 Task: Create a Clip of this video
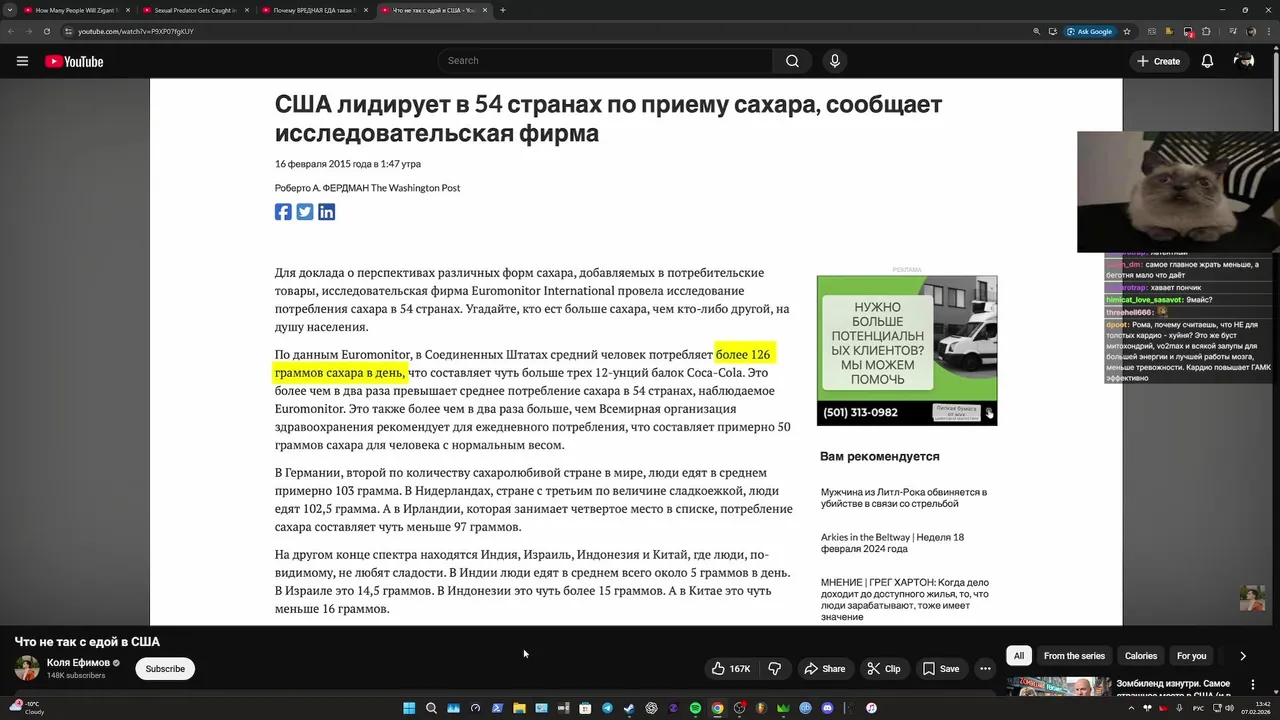coord(884,669)
